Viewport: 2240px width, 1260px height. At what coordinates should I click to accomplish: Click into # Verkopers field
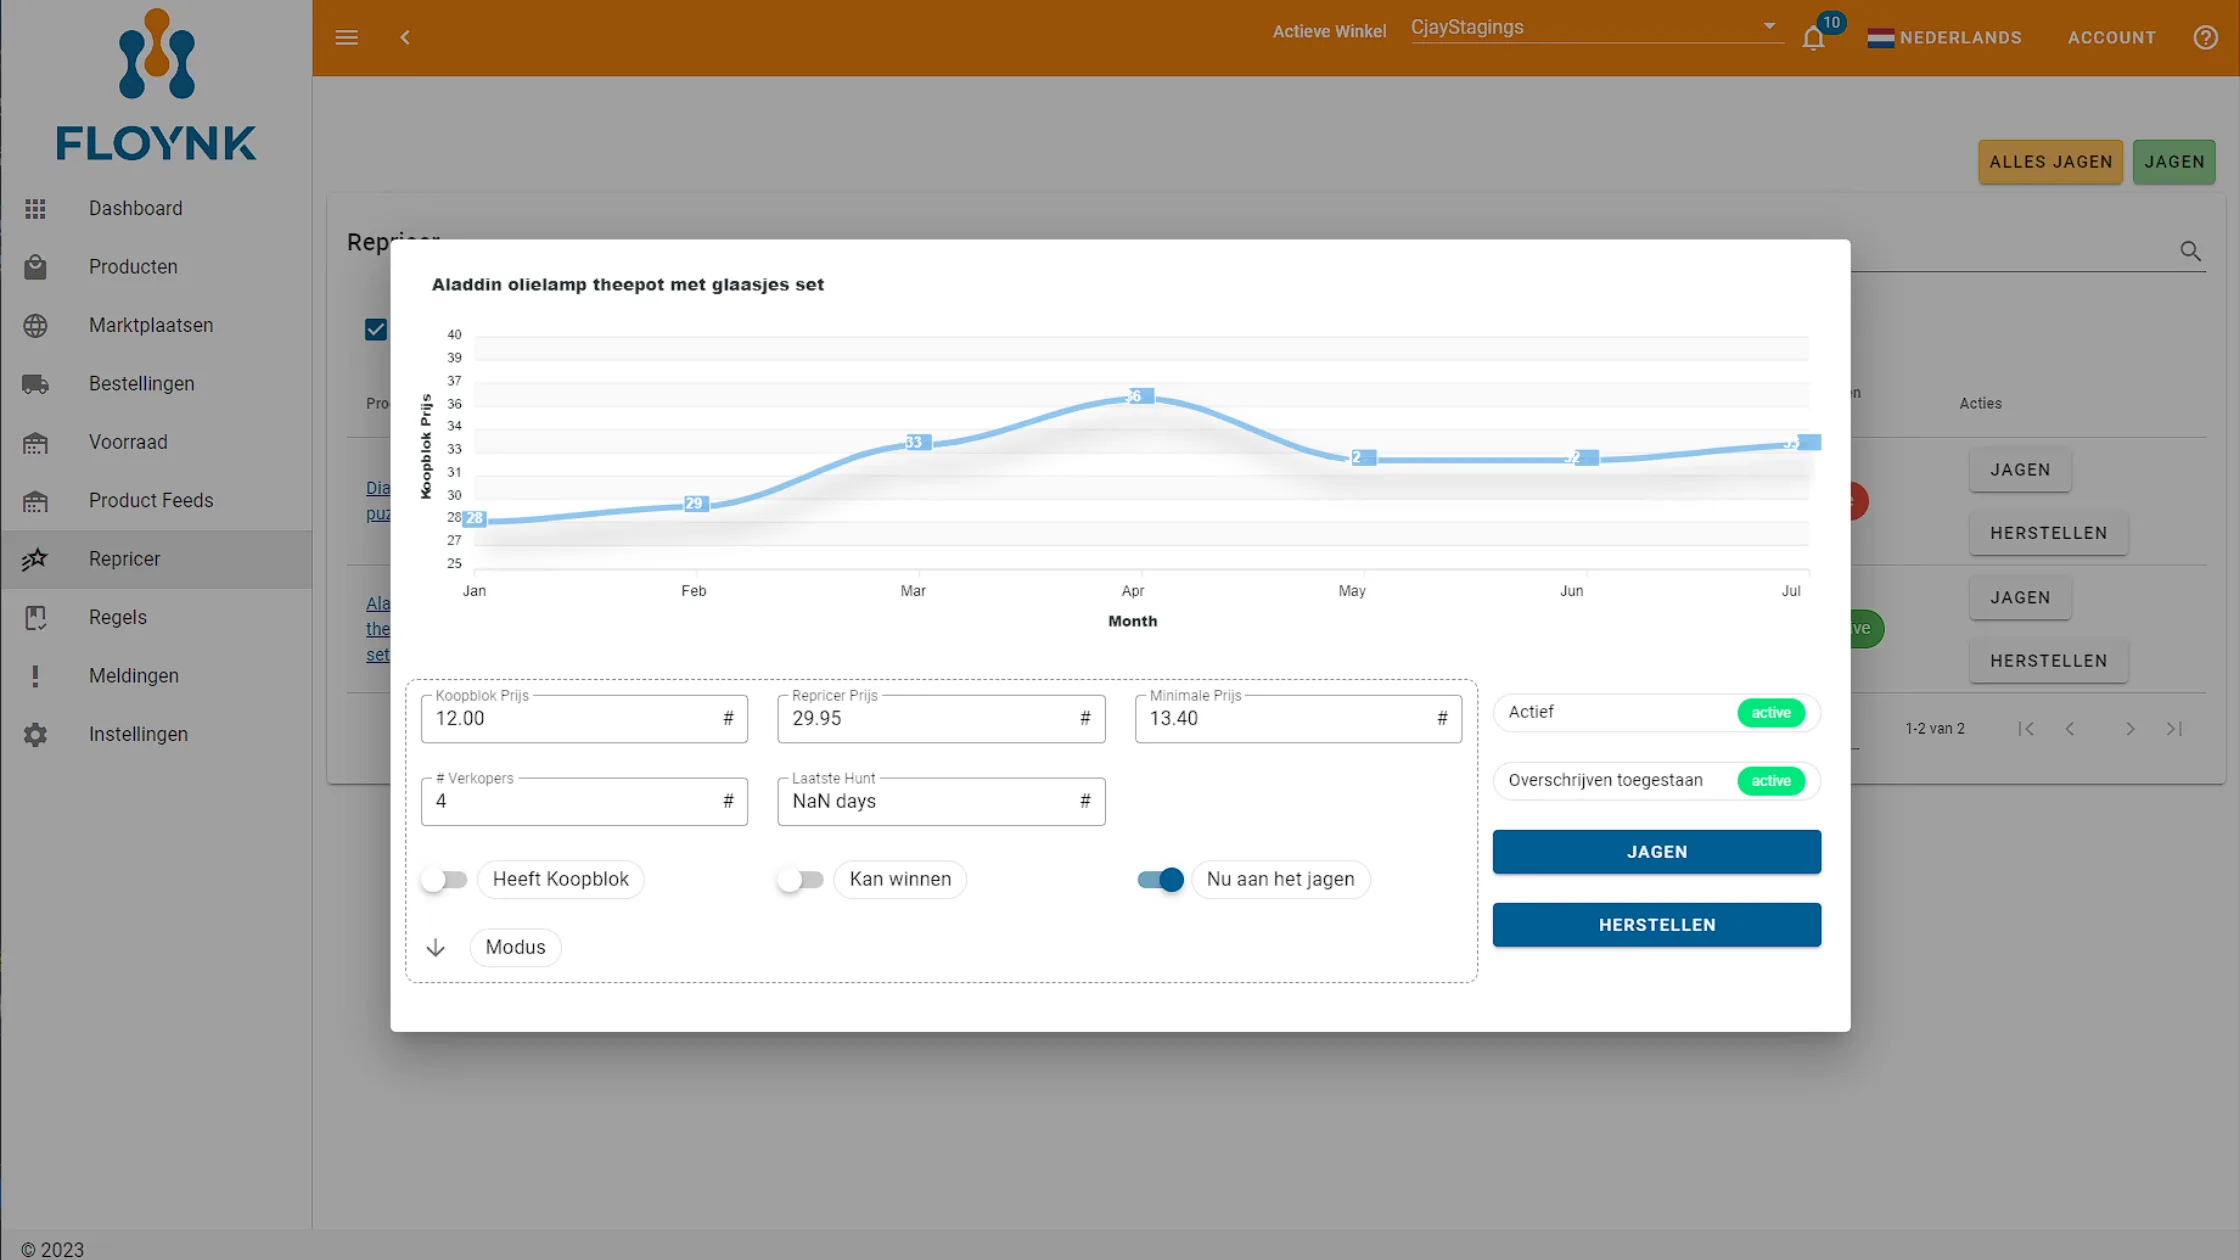pos(584,802)
